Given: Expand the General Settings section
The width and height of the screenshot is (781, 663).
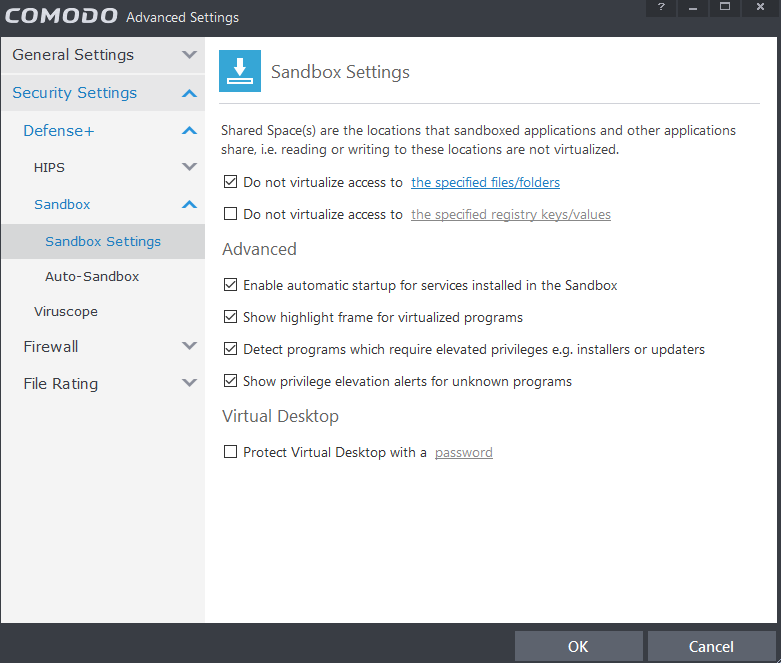Looking at the screenshot, I should pos(189,55).
